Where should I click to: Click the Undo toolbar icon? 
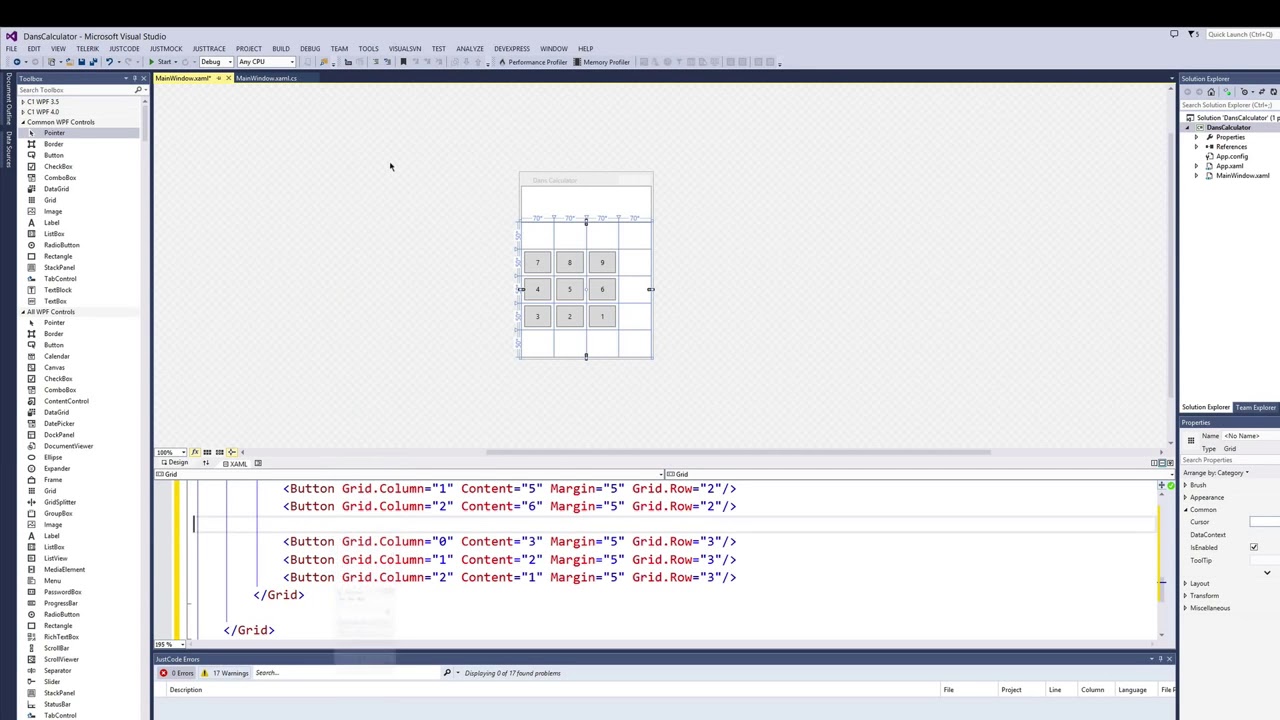tap(109, 62)
